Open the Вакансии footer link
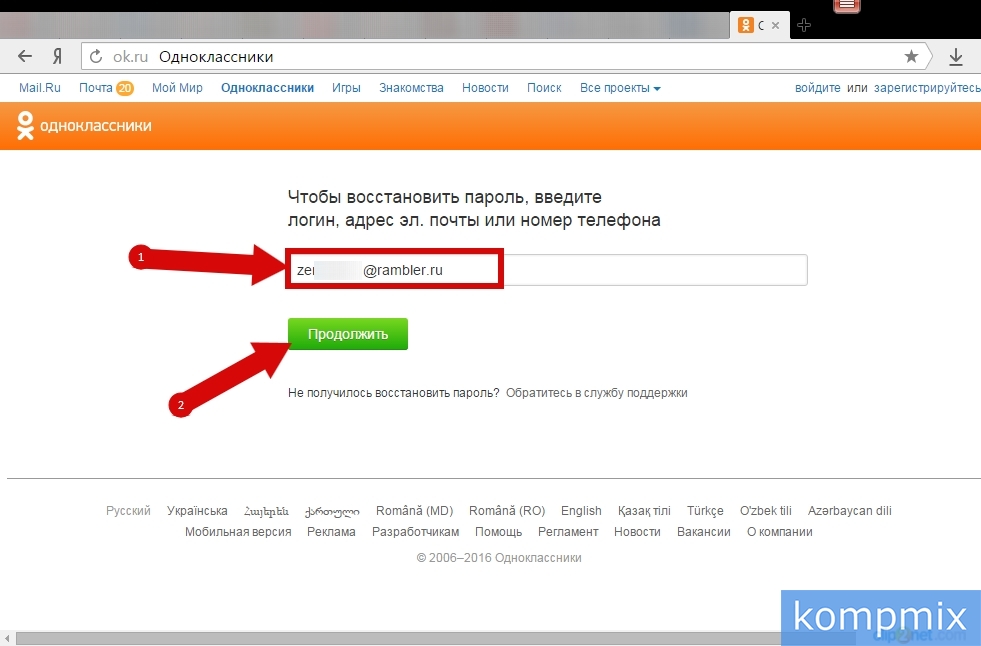The height and width of the screenshot is (646, 981). [703, 532]
